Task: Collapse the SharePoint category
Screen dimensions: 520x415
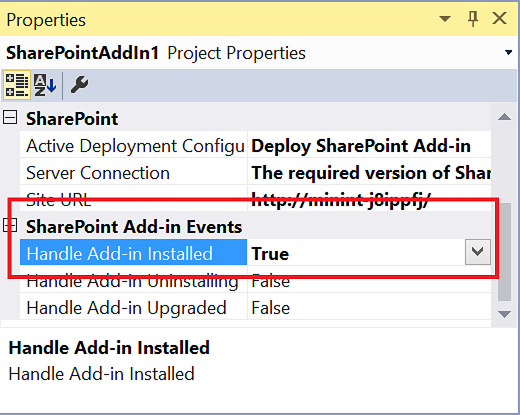Action: click(10, 118)
